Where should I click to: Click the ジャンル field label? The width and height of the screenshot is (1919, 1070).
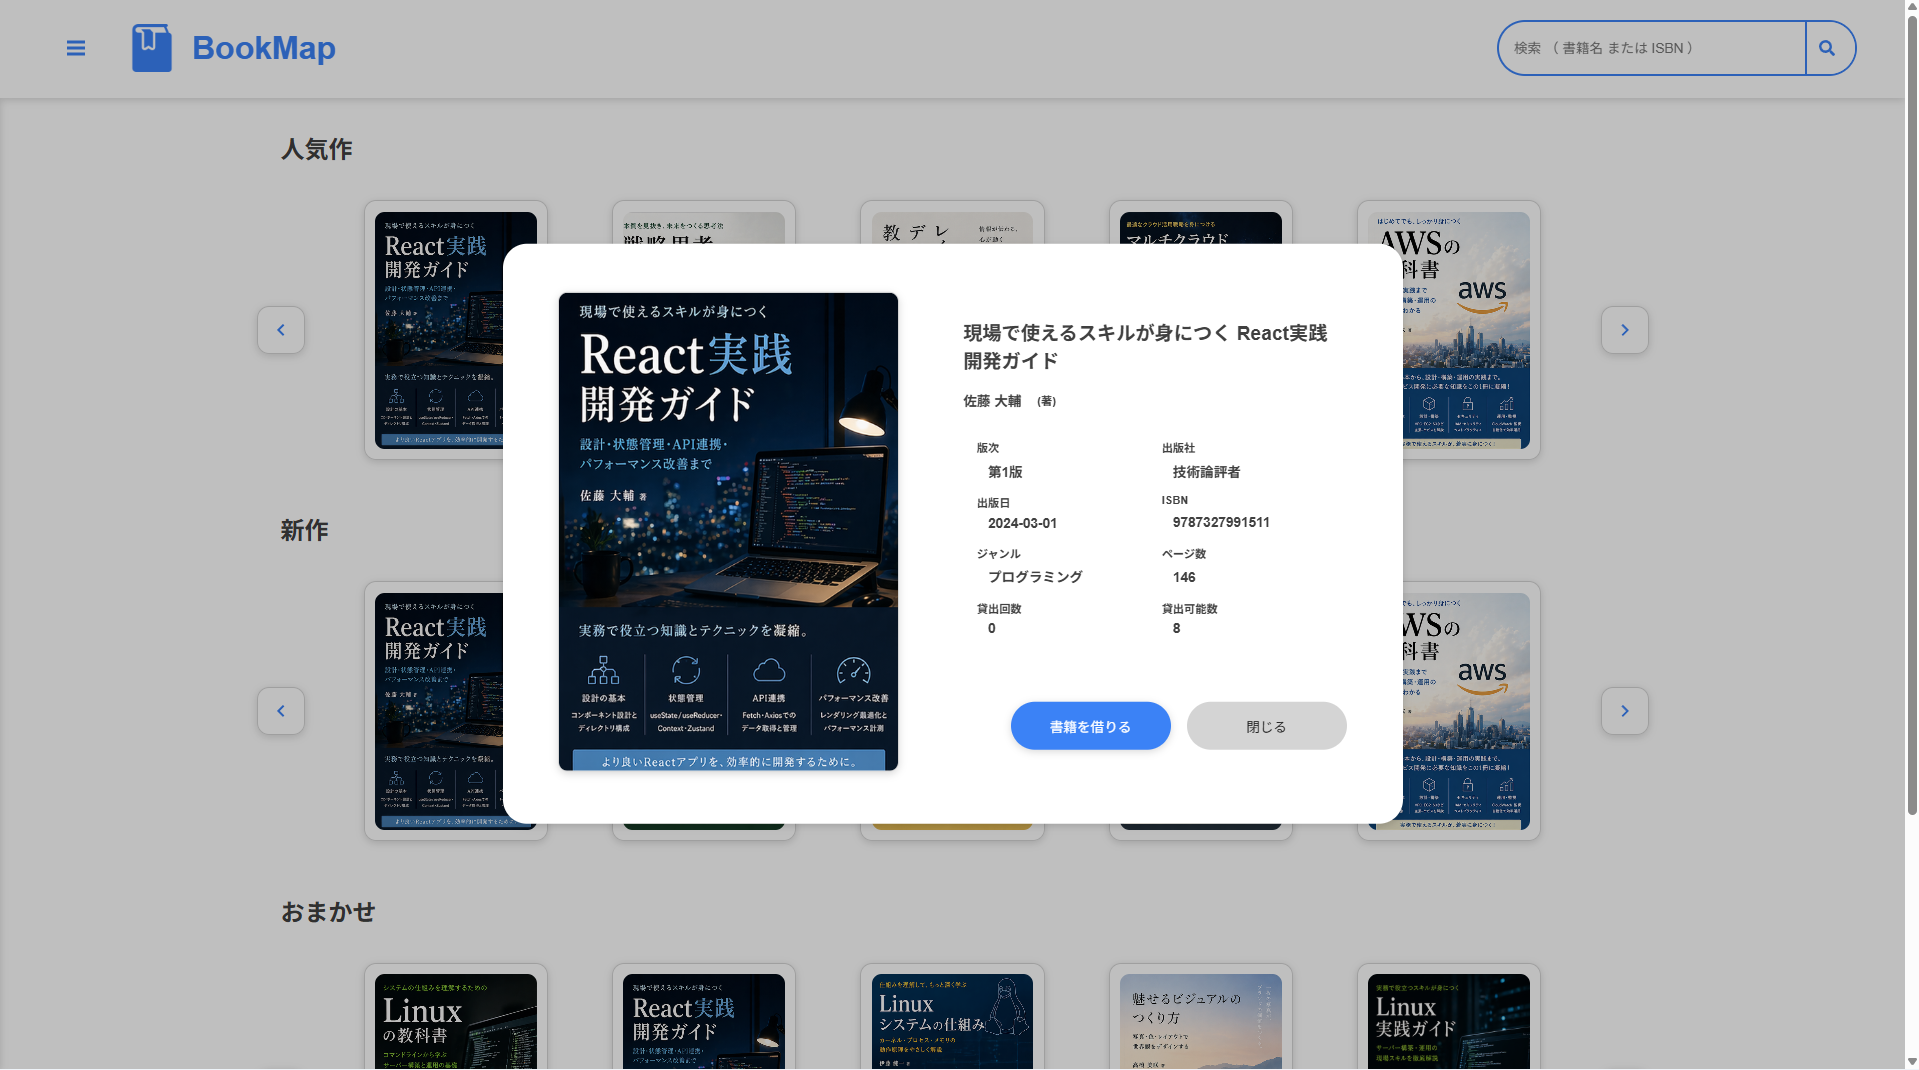click(999, 554)
